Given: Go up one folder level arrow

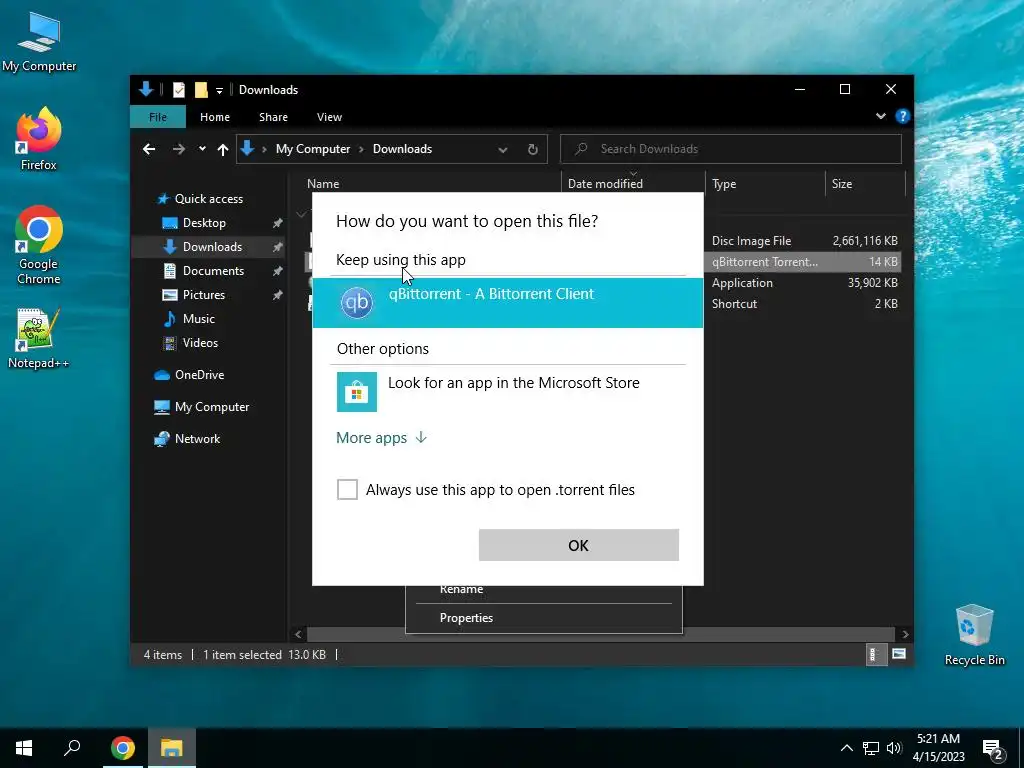Looking at the screenshot, I should point(223,150).
